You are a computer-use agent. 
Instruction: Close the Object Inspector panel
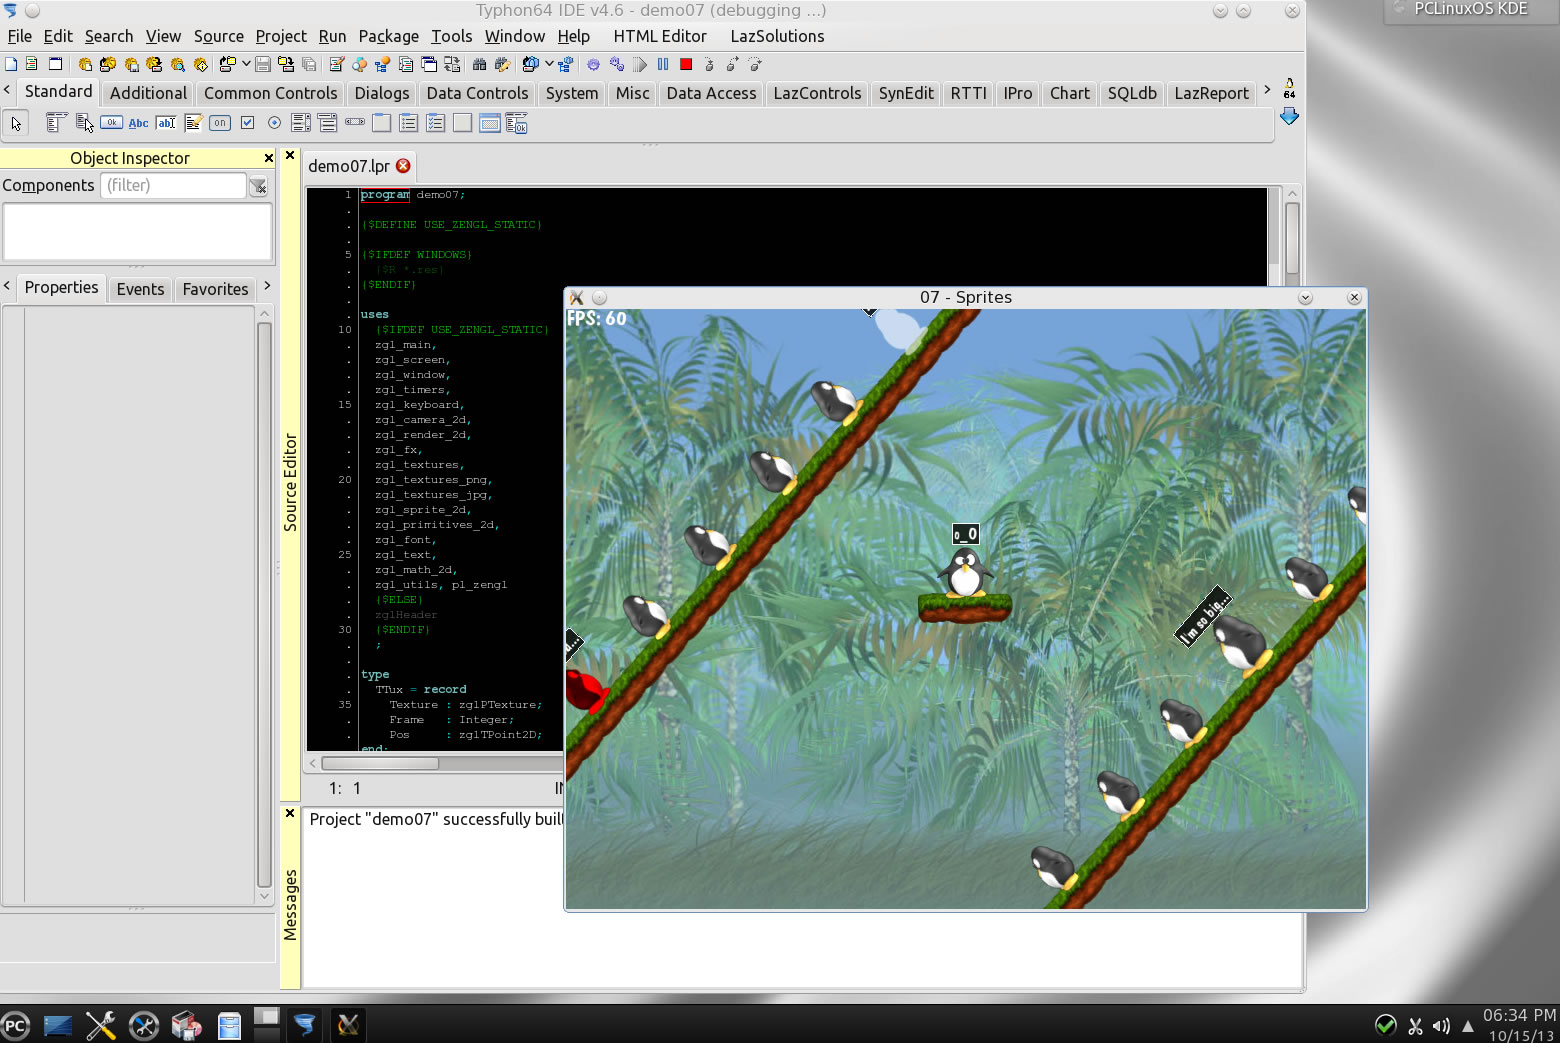tap(268, 158)
